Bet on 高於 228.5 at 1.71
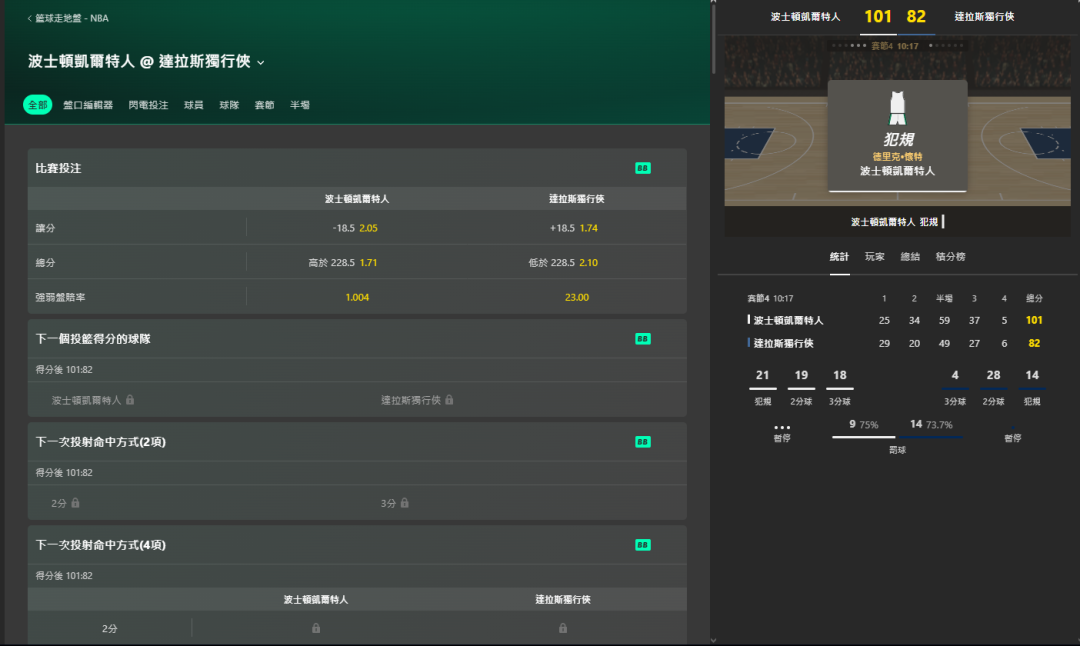The height and width of the screenshot is (646, 1080). [x=343, y=262]
